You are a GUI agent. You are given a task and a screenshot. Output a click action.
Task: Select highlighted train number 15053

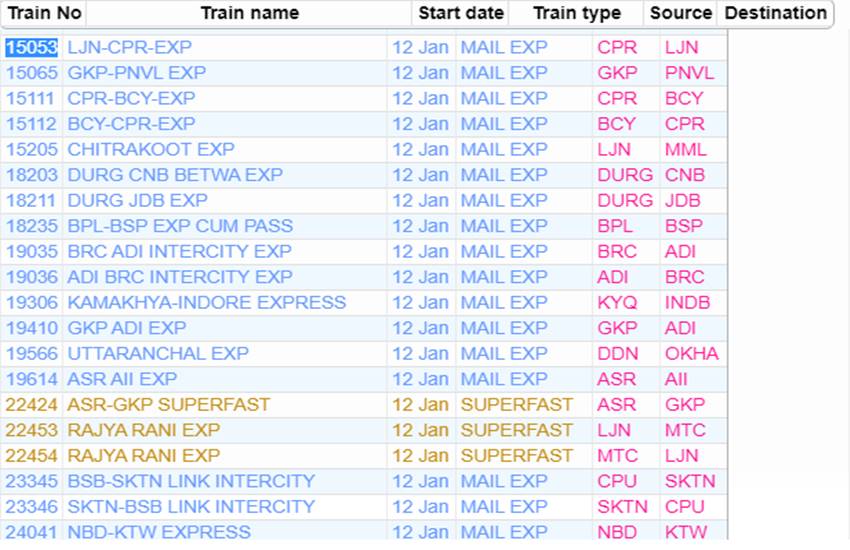31,47
